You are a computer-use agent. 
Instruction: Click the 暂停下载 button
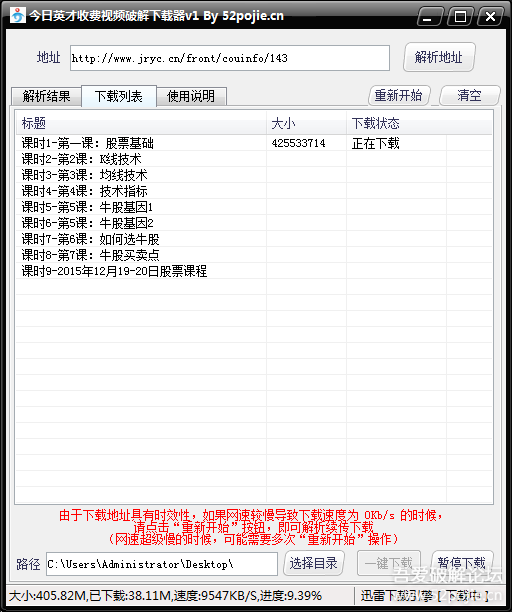tap(462, 563)
